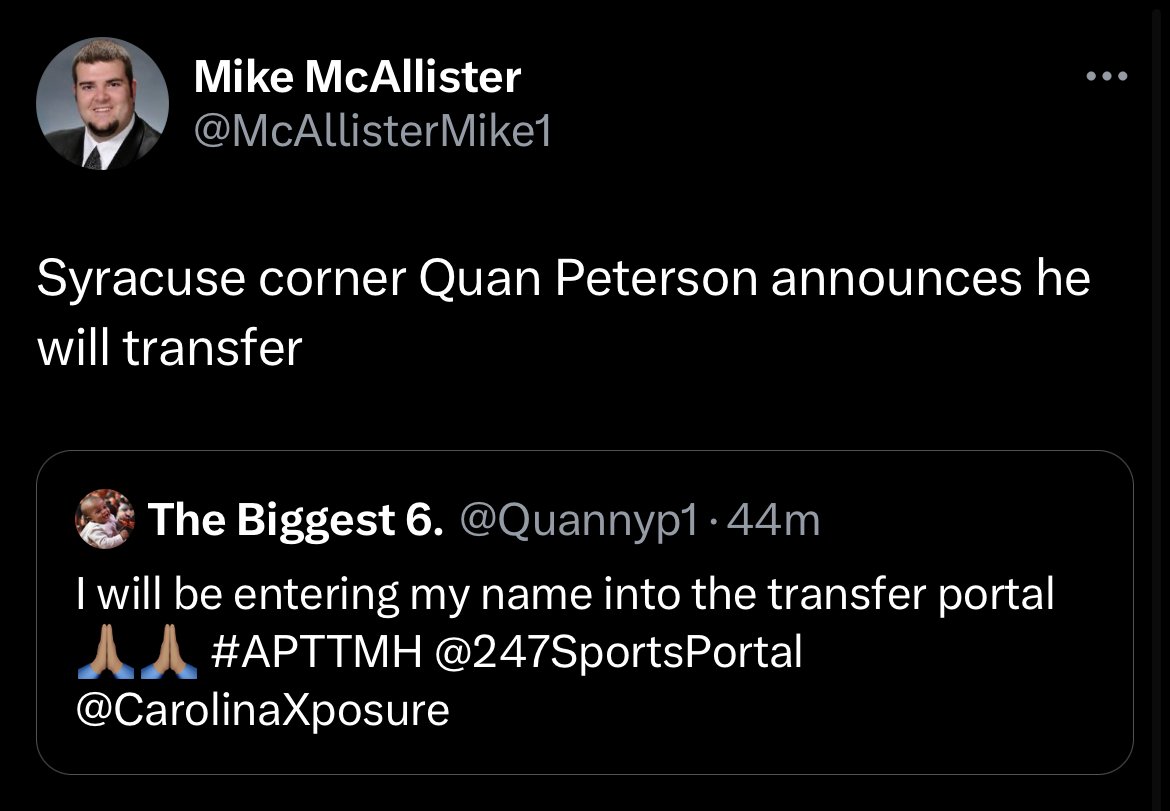Click the 'will transfer' text line
The height and width of the screenshot is (811, 1170).
tap(170, 348)
